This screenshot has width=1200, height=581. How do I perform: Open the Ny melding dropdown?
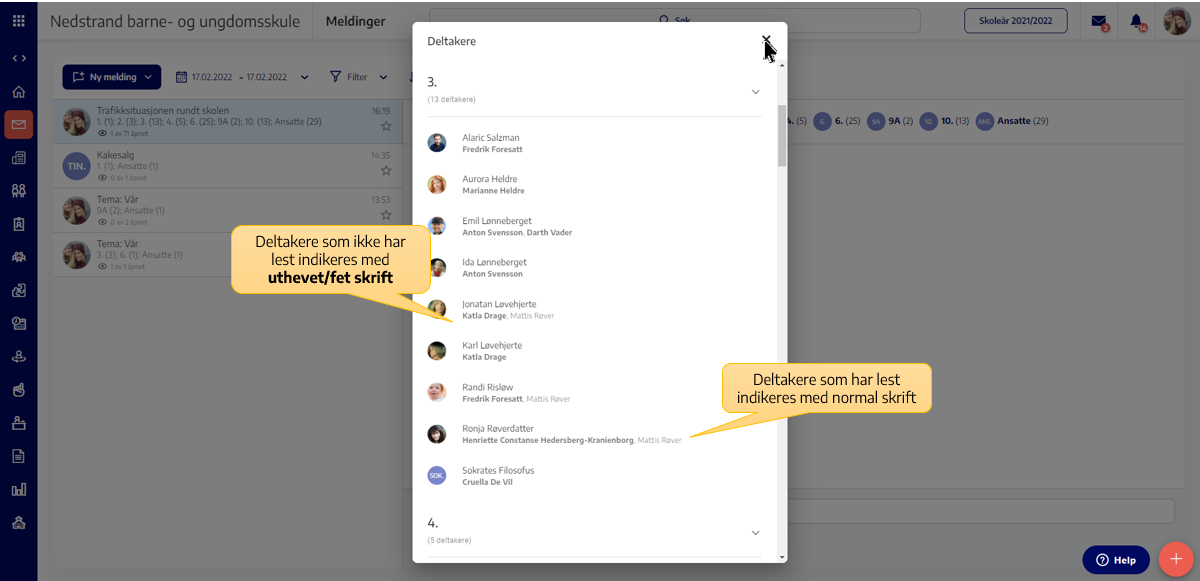click(x=112, y=77)
